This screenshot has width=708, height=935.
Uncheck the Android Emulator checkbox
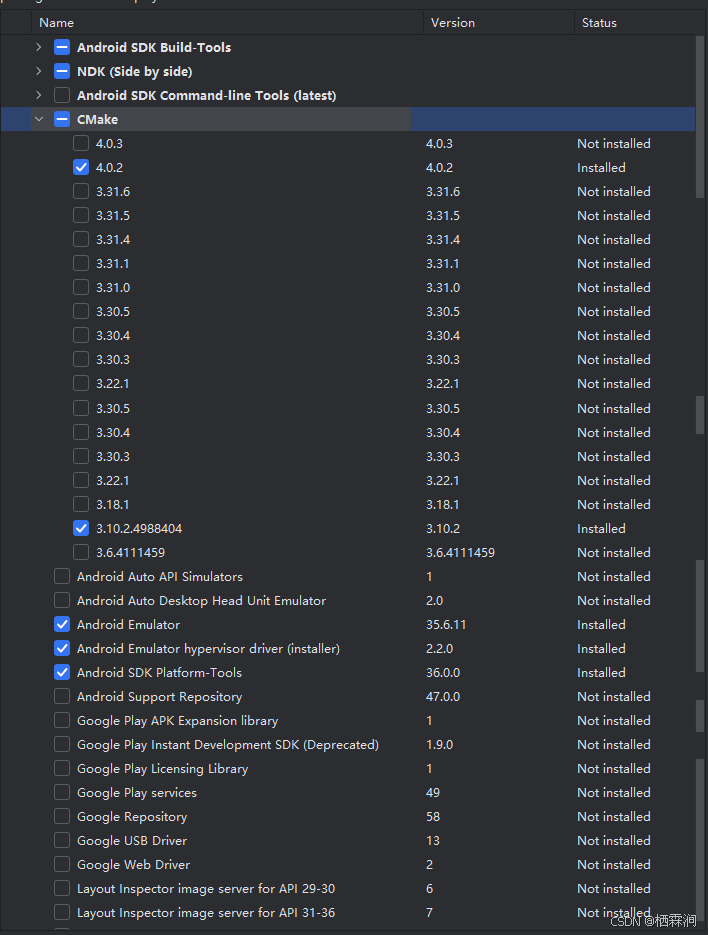[62, 624]
